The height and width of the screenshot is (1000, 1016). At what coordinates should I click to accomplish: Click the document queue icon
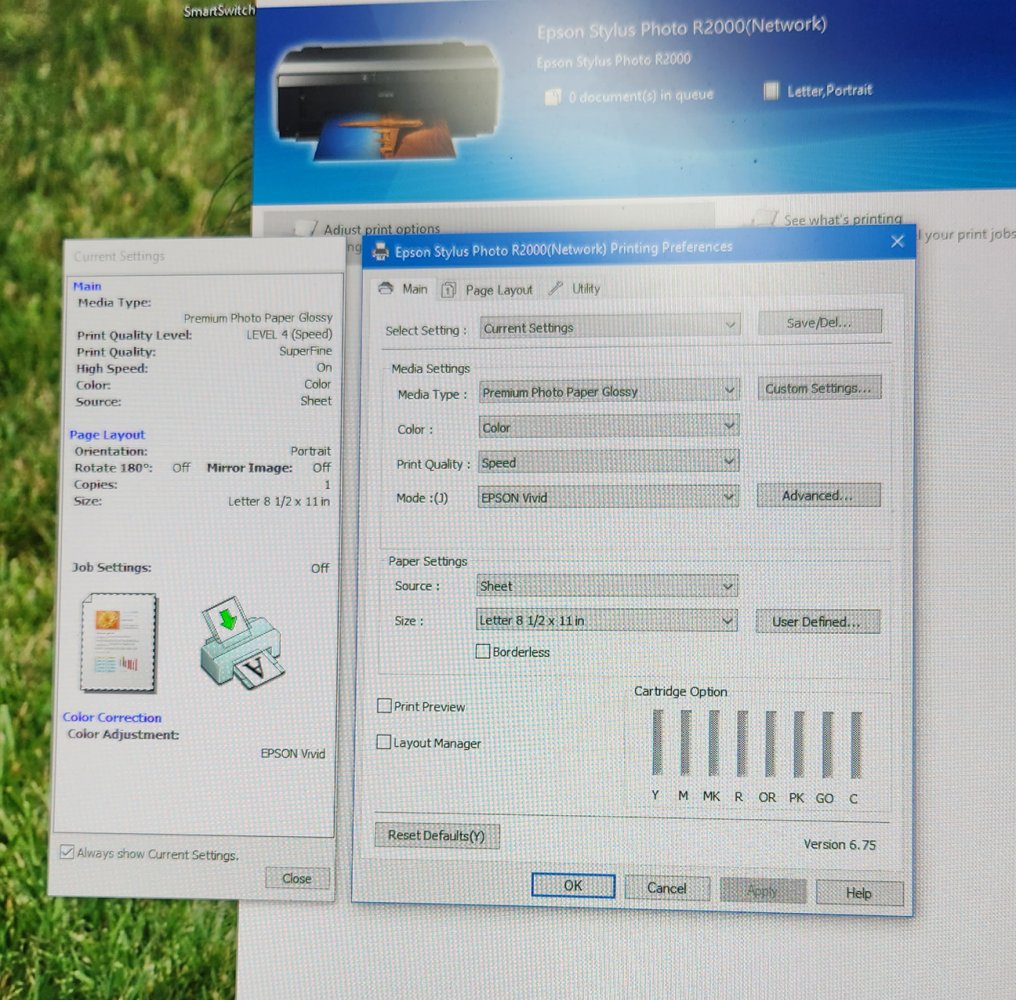pos(553,96)
